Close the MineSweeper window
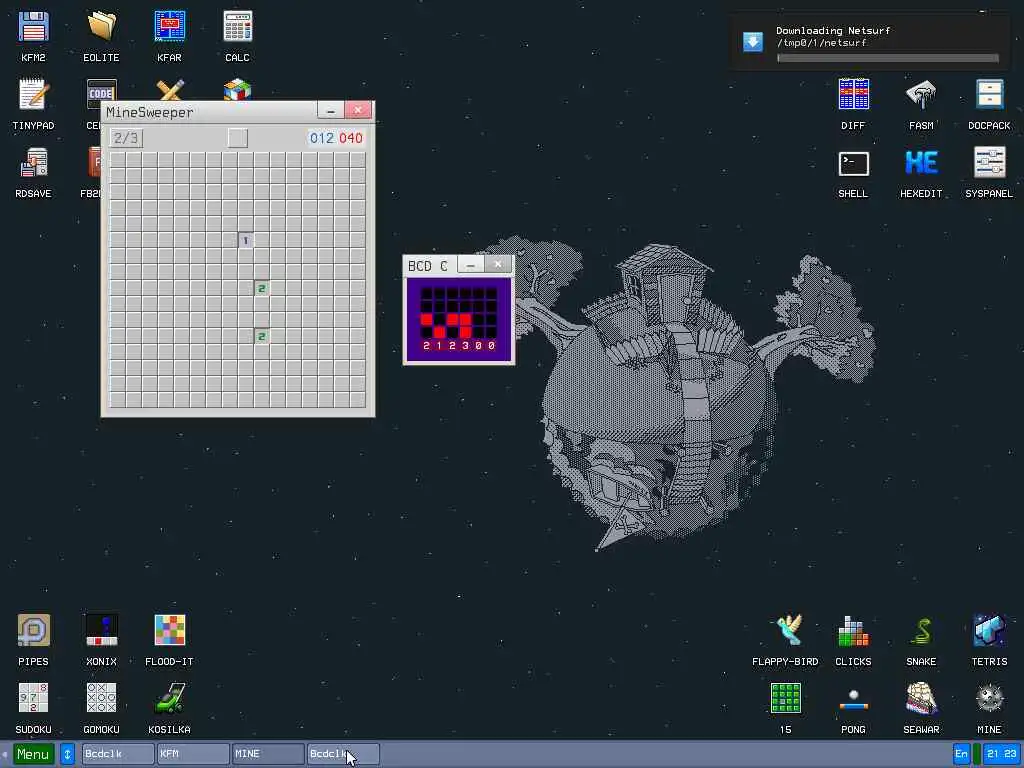The height and width of the screenshot is (768, 1024). point(358,110)
